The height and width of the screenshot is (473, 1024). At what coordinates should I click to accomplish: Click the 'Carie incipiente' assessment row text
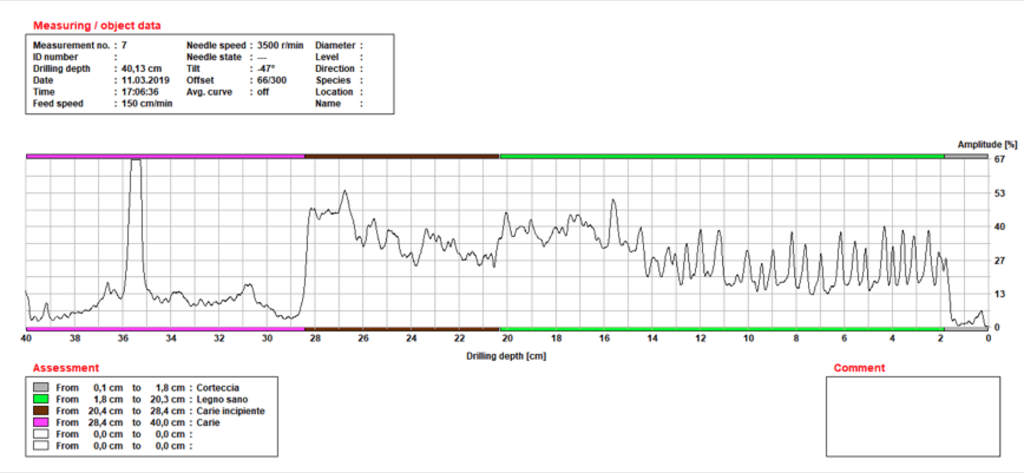(x=231, y=412)
